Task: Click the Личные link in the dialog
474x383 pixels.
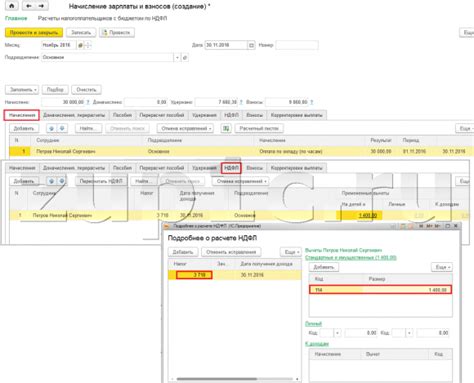Action: 314,324
